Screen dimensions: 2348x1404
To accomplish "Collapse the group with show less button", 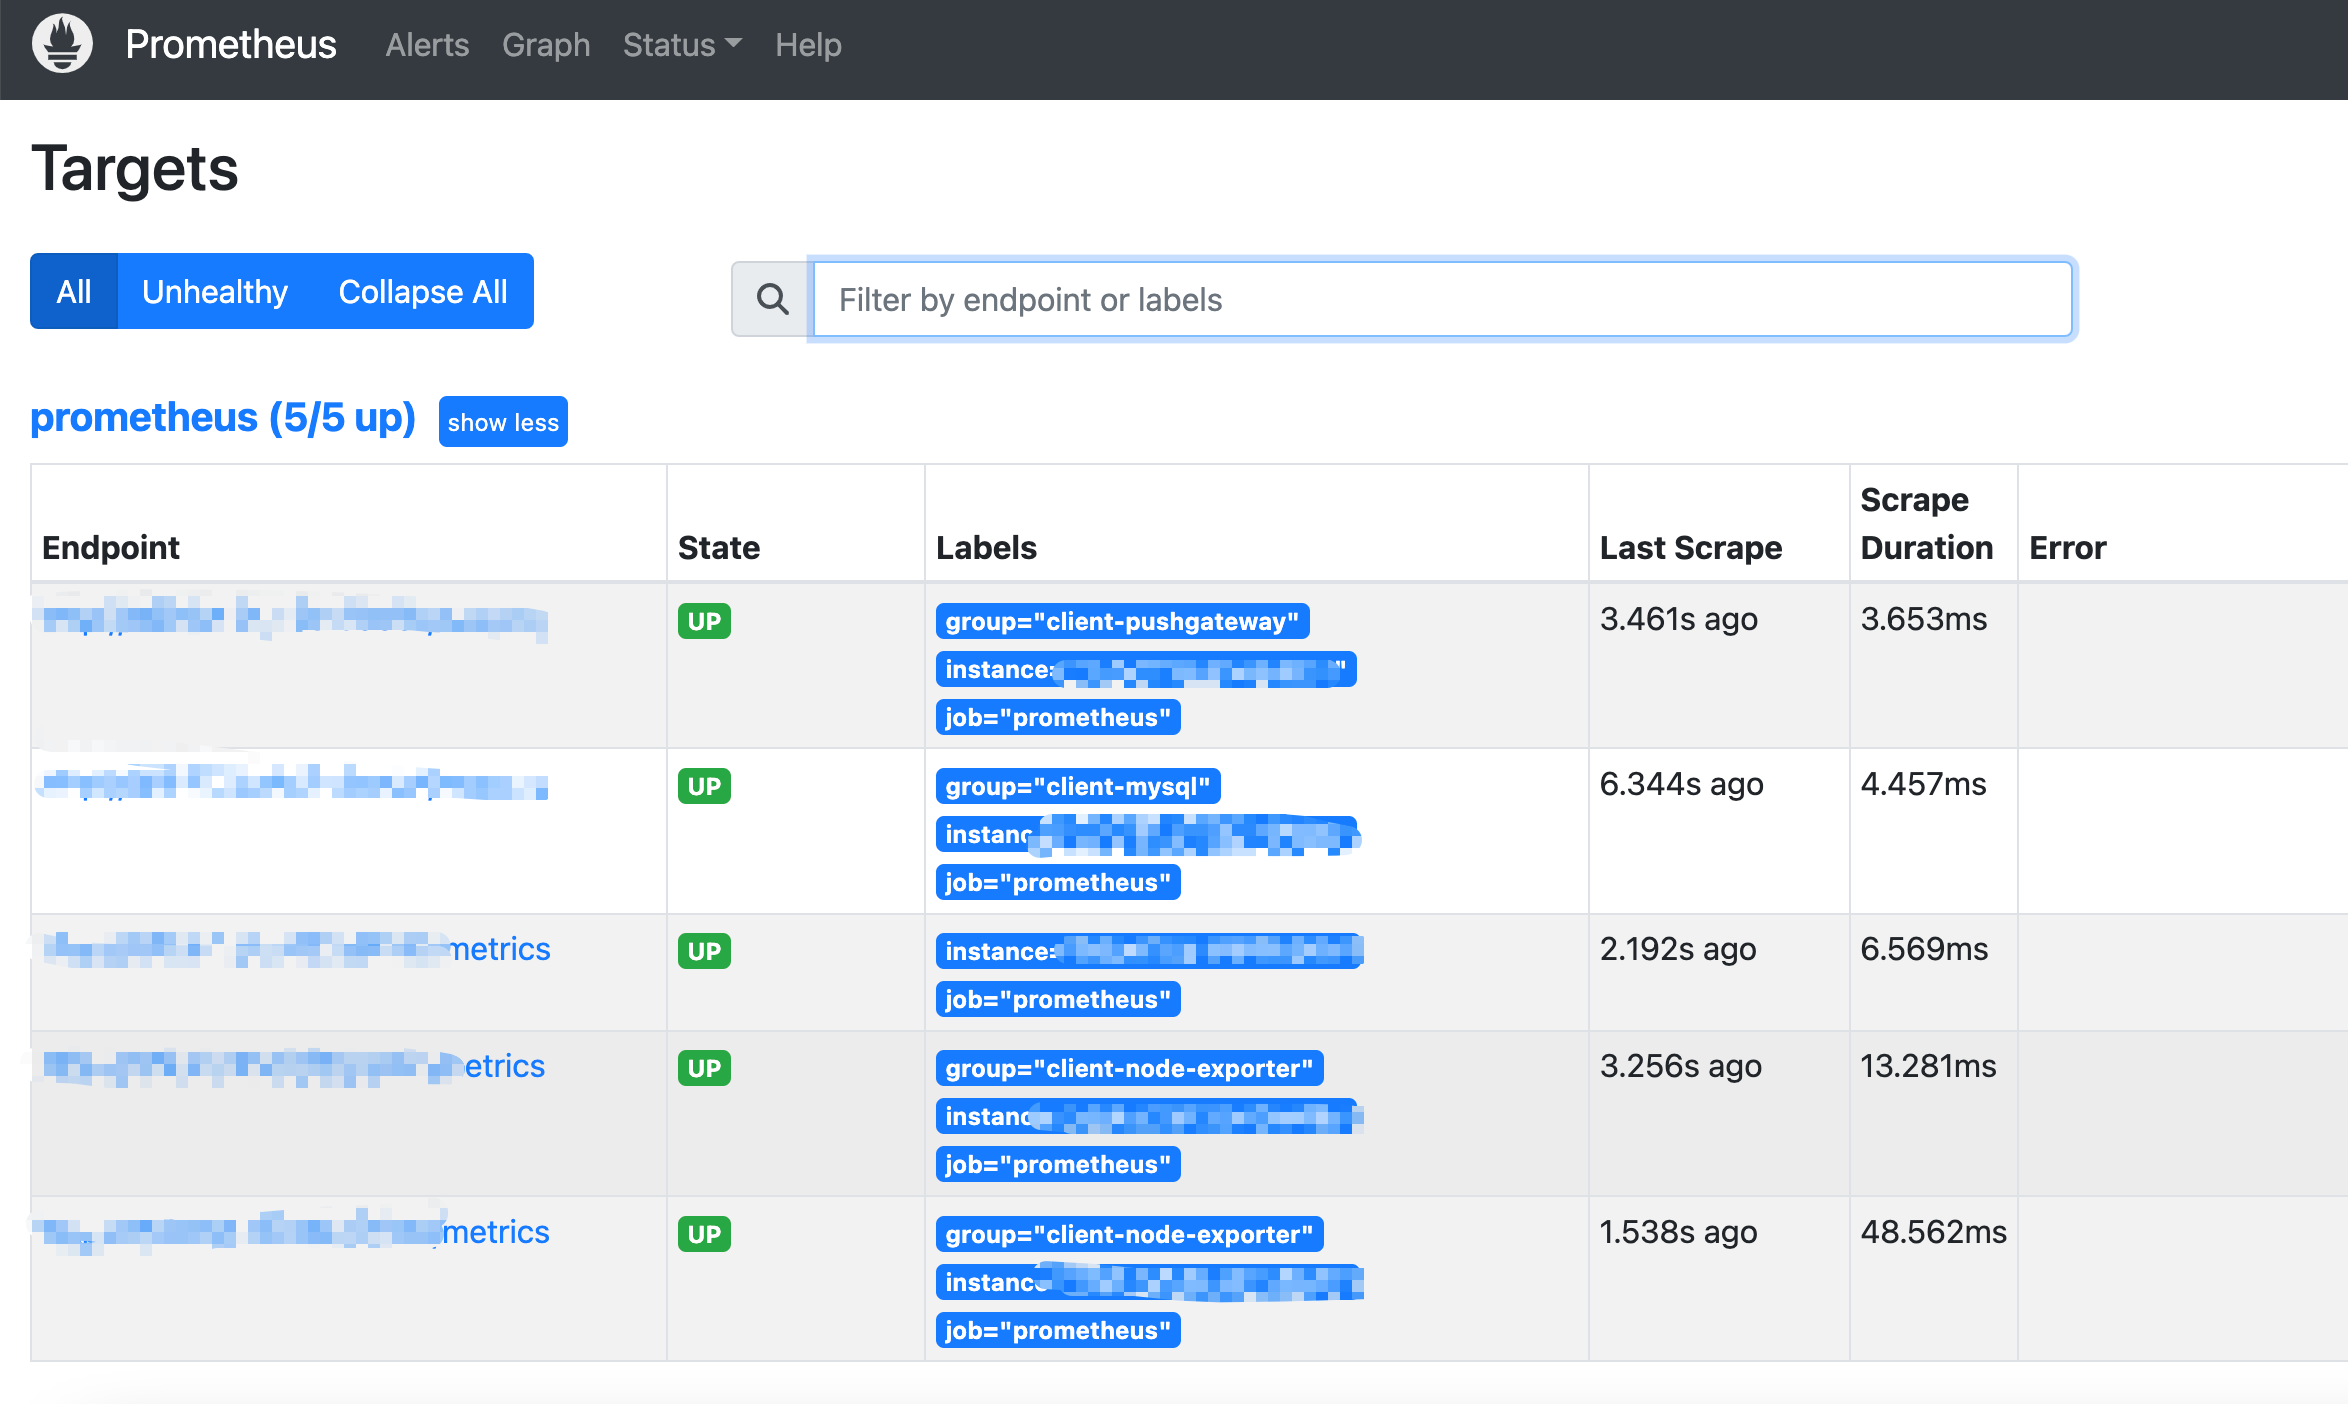I will coord(503,422).
